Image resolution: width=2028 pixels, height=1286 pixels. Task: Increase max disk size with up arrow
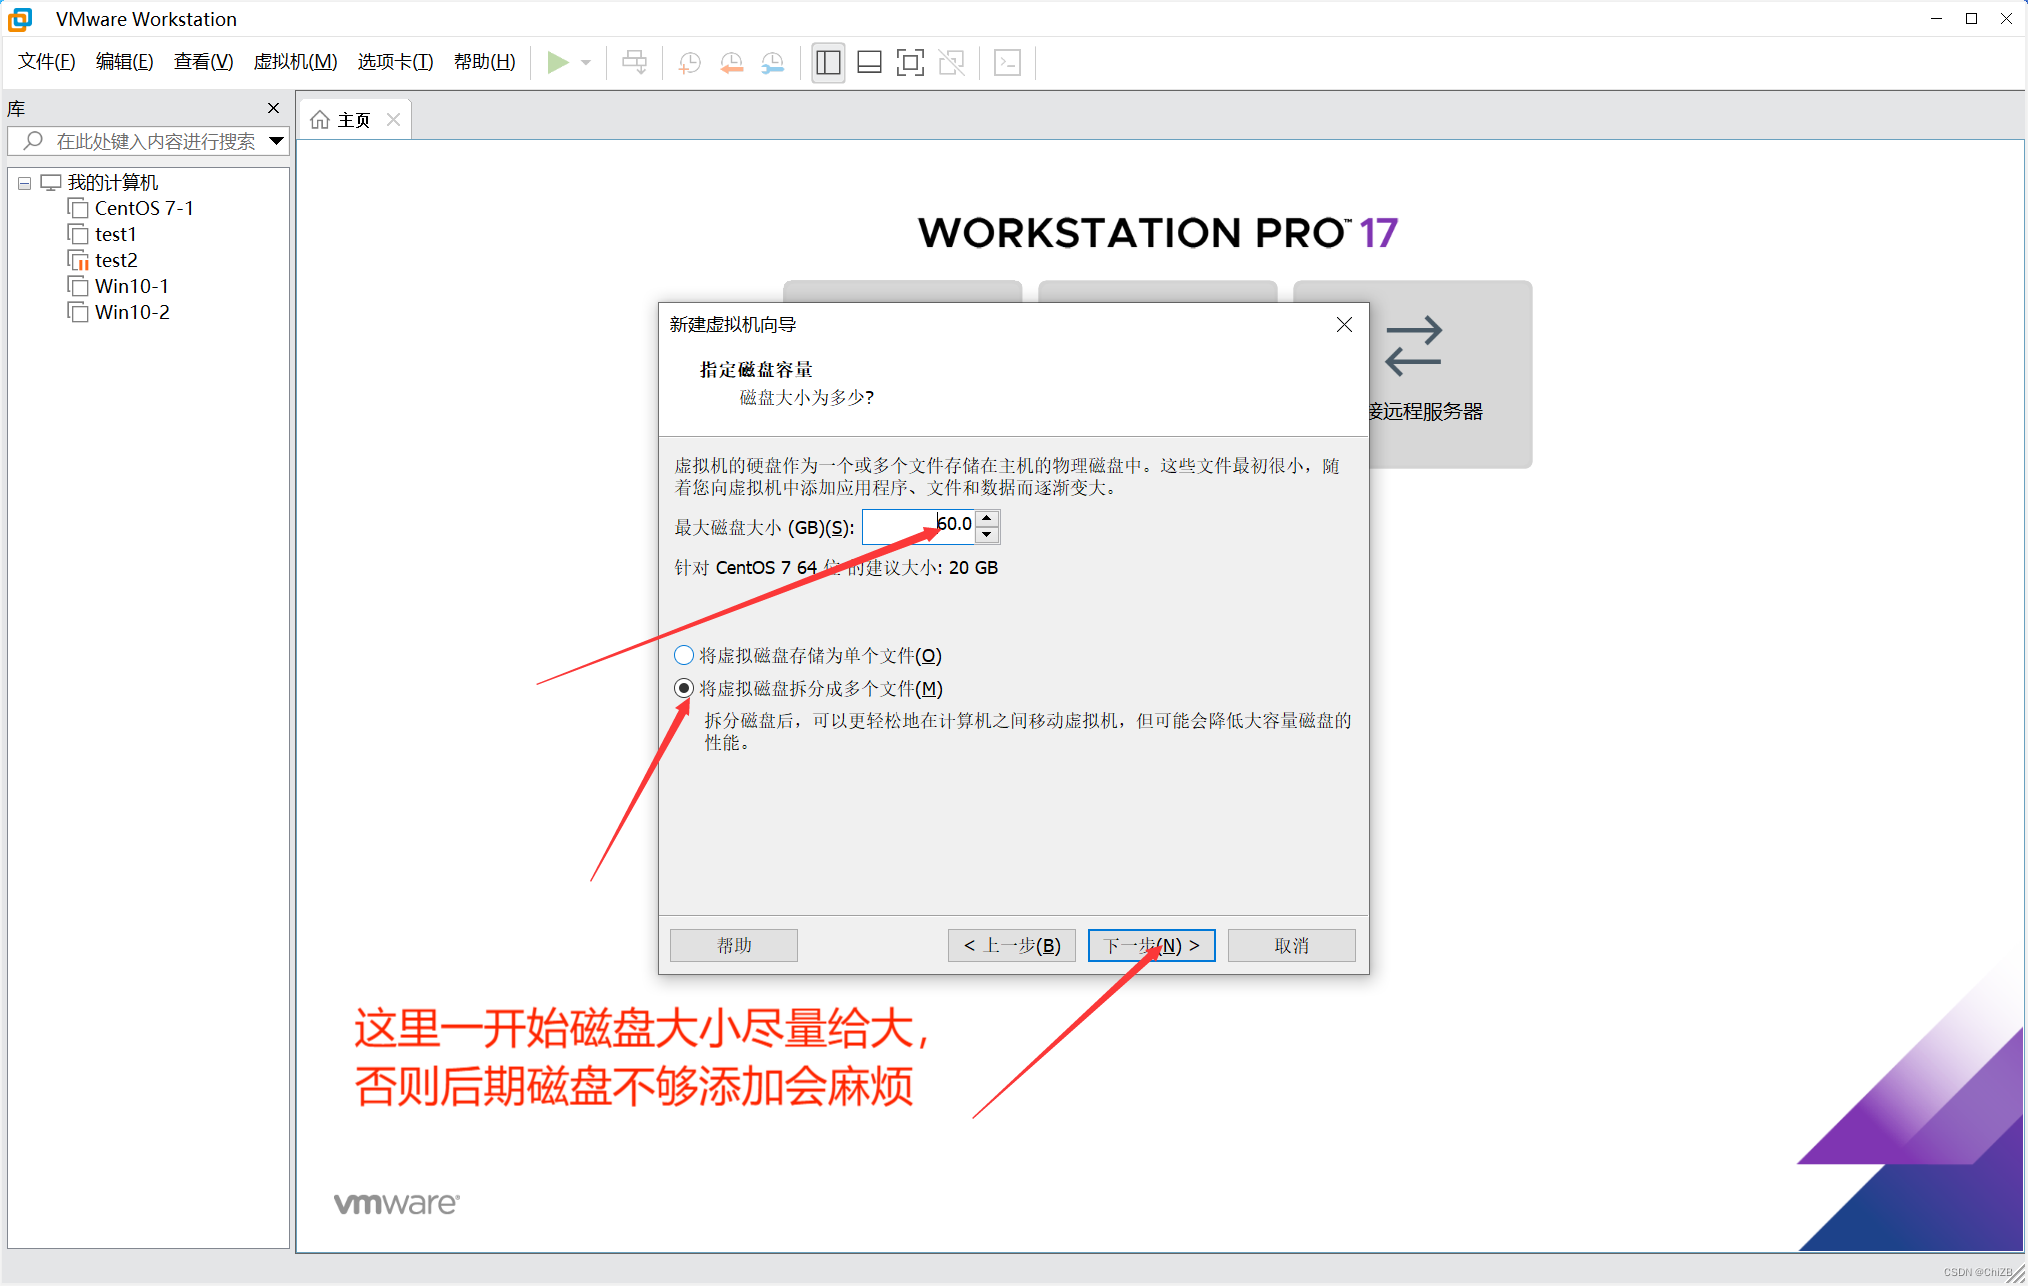pos(987,518)
